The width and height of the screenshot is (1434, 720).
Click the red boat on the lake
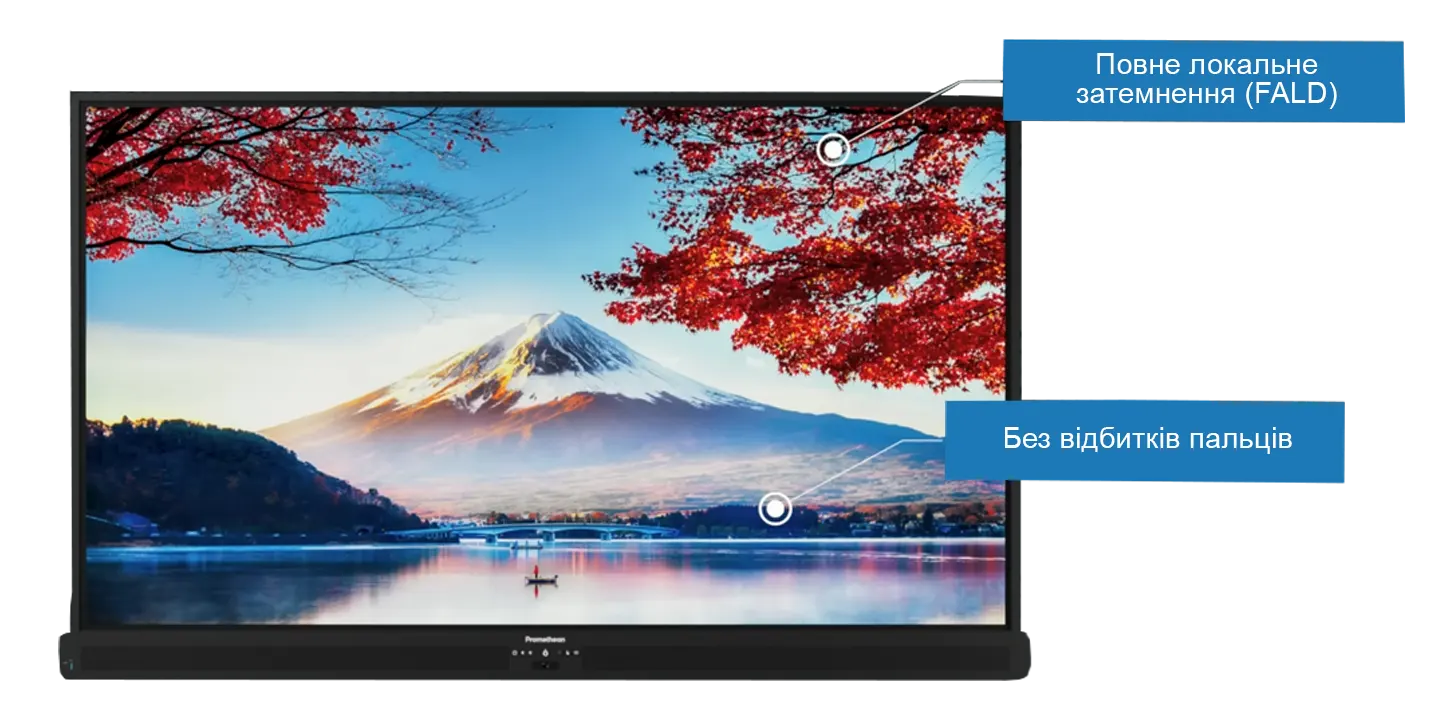point(541,577)
